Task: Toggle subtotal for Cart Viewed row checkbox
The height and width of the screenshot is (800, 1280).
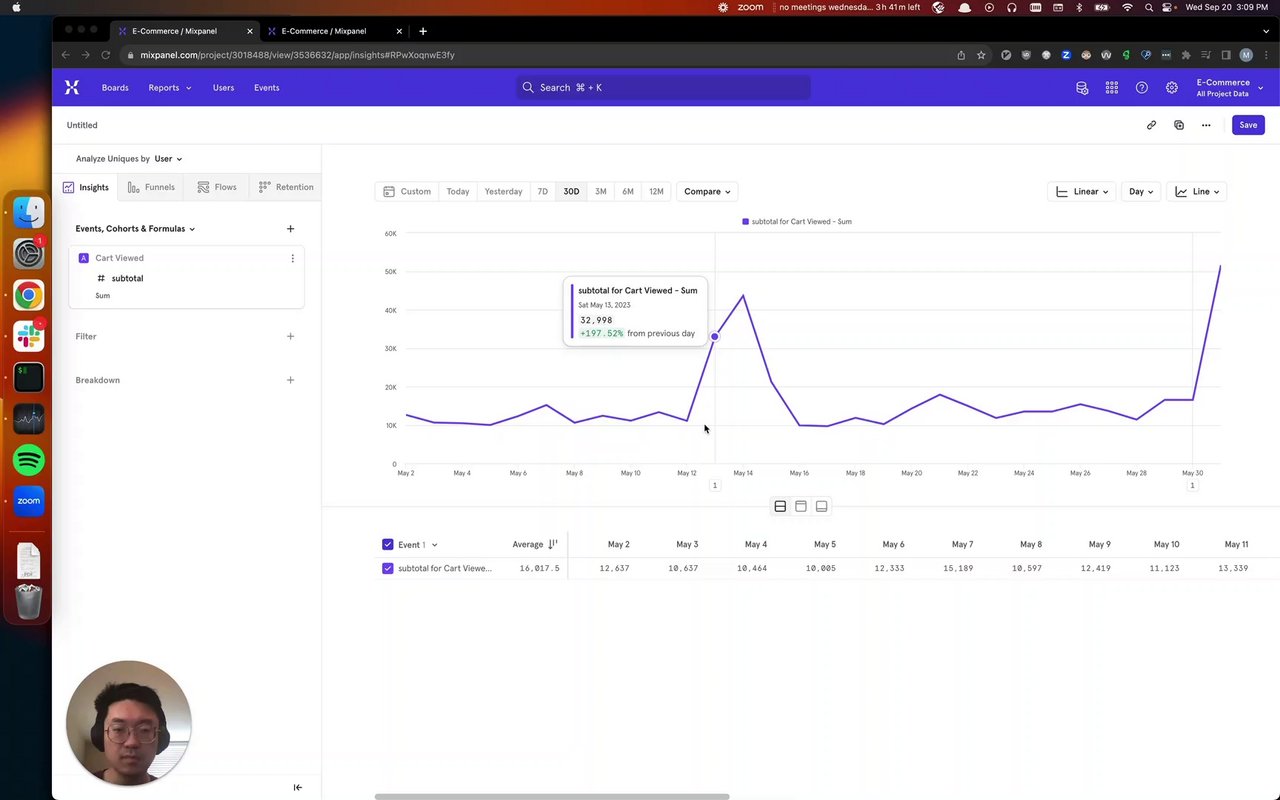Action: click(x=388, y=568)
